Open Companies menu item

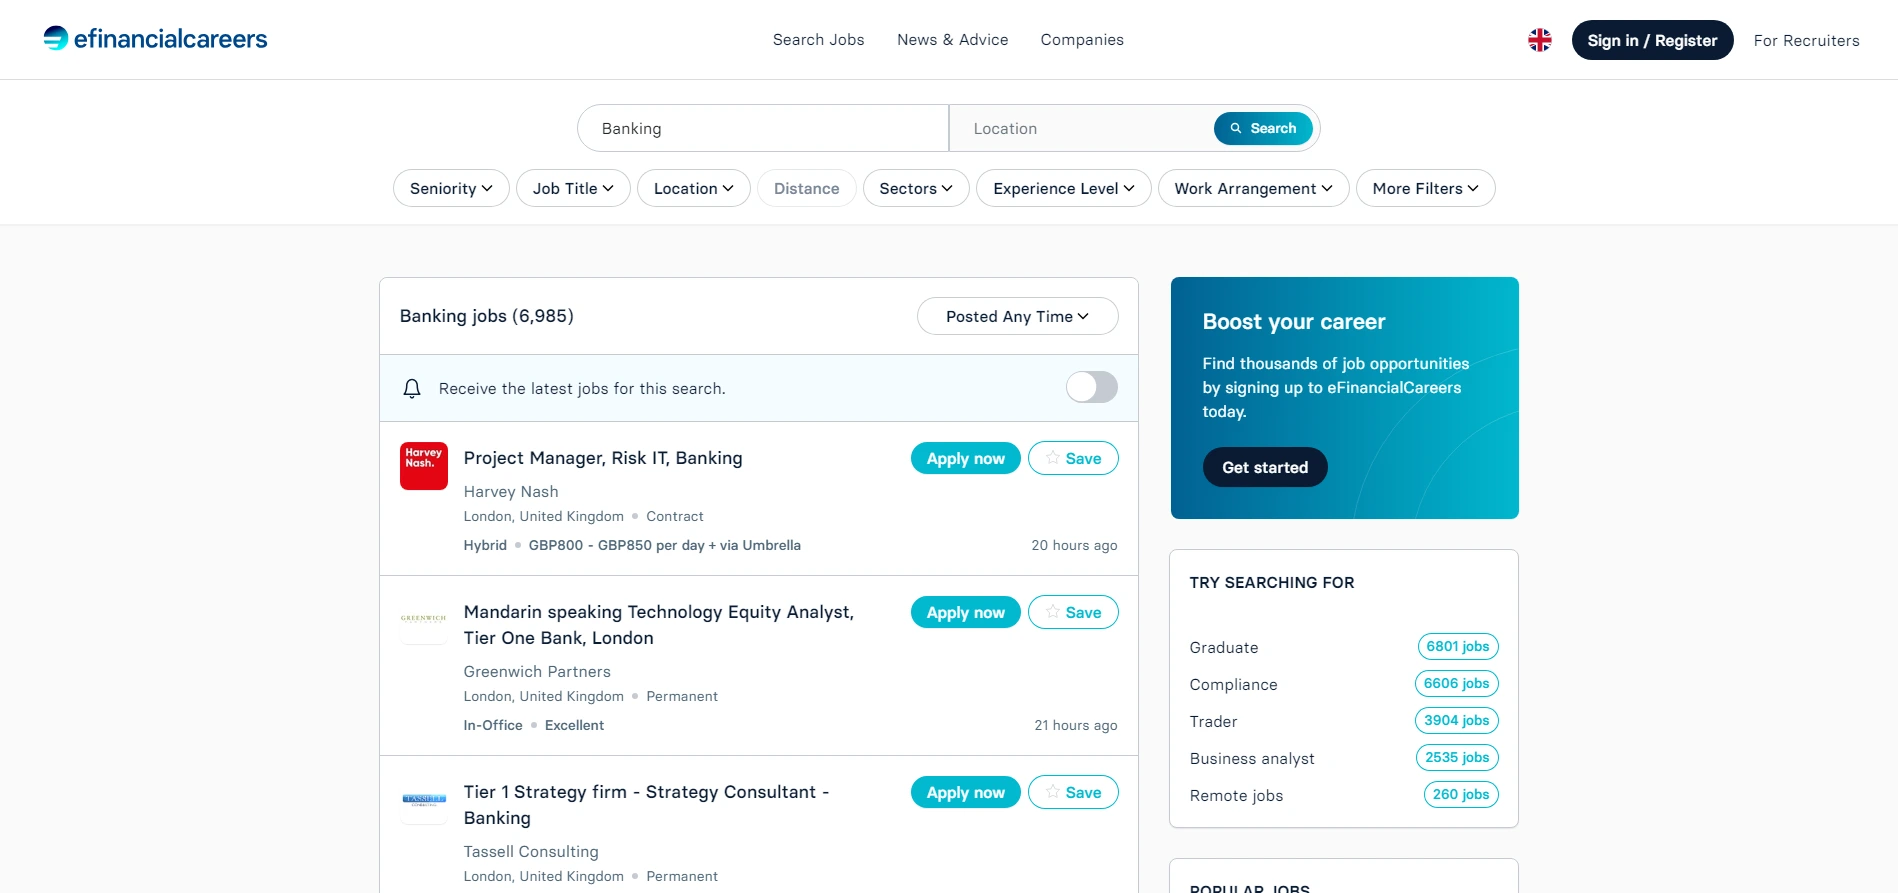click(1082, 40)
